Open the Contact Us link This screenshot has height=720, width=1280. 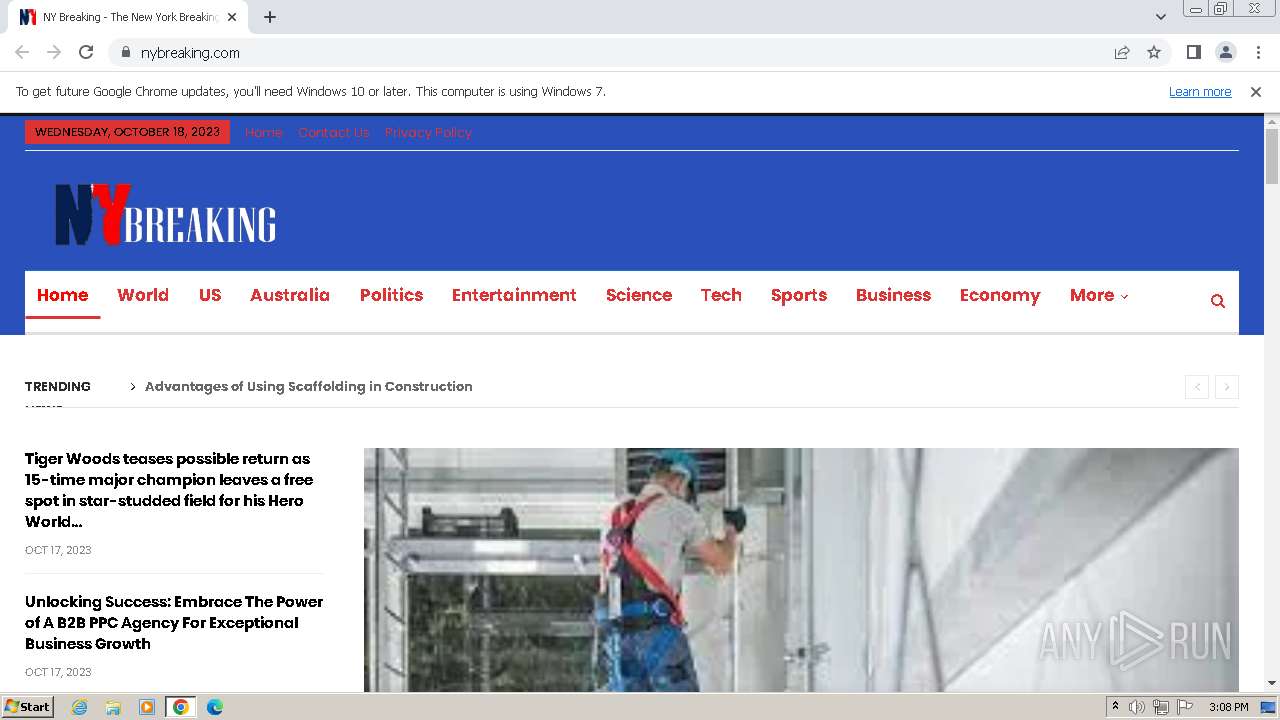(x=334, y=132)
